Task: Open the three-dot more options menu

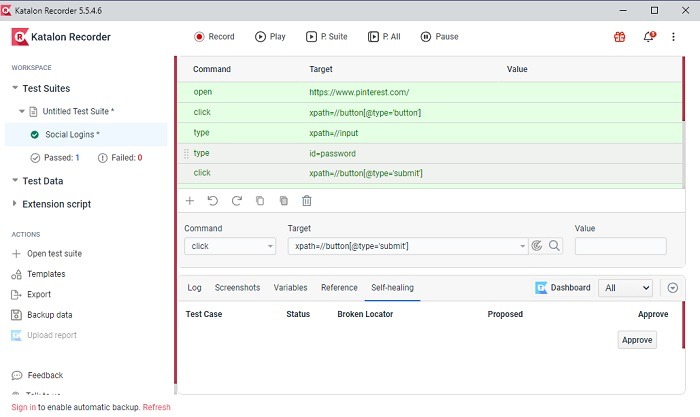Action: click(x=673, y=37)
